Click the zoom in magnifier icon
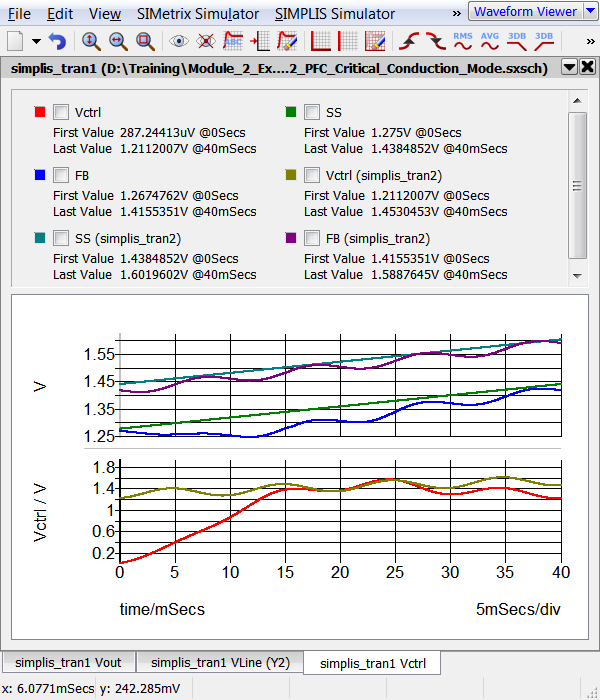Image resolution: width=600 pixels, height=700 pixels. 91,41
